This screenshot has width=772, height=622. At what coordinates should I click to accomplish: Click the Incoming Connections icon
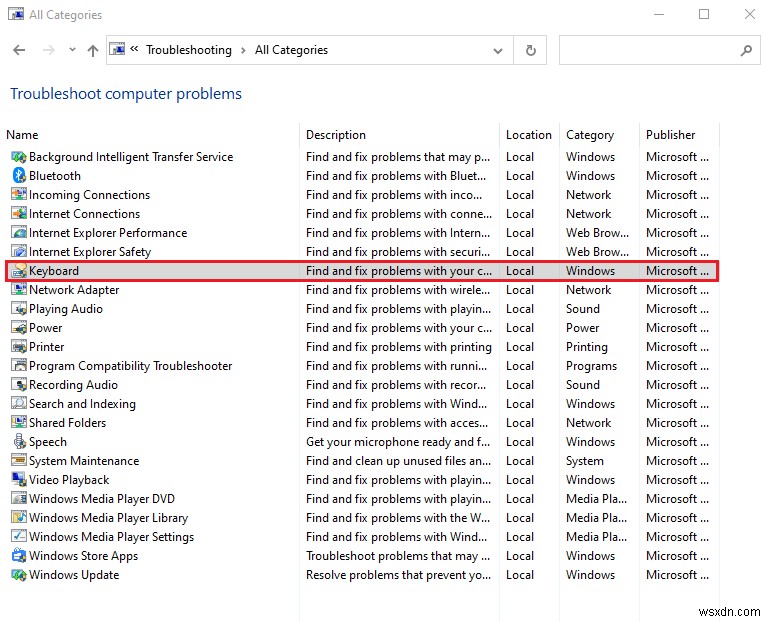pyautogui.click(x=19, y=195)
